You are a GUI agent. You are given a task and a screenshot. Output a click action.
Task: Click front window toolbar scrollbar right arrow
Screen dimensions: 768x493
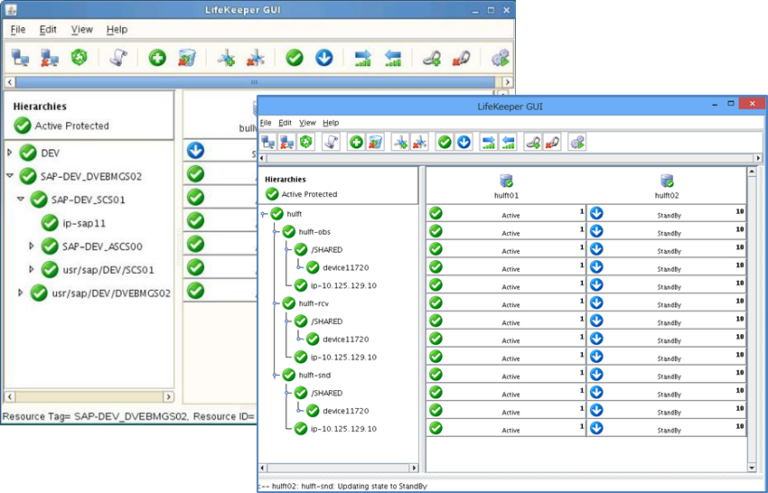coord(758,158)
